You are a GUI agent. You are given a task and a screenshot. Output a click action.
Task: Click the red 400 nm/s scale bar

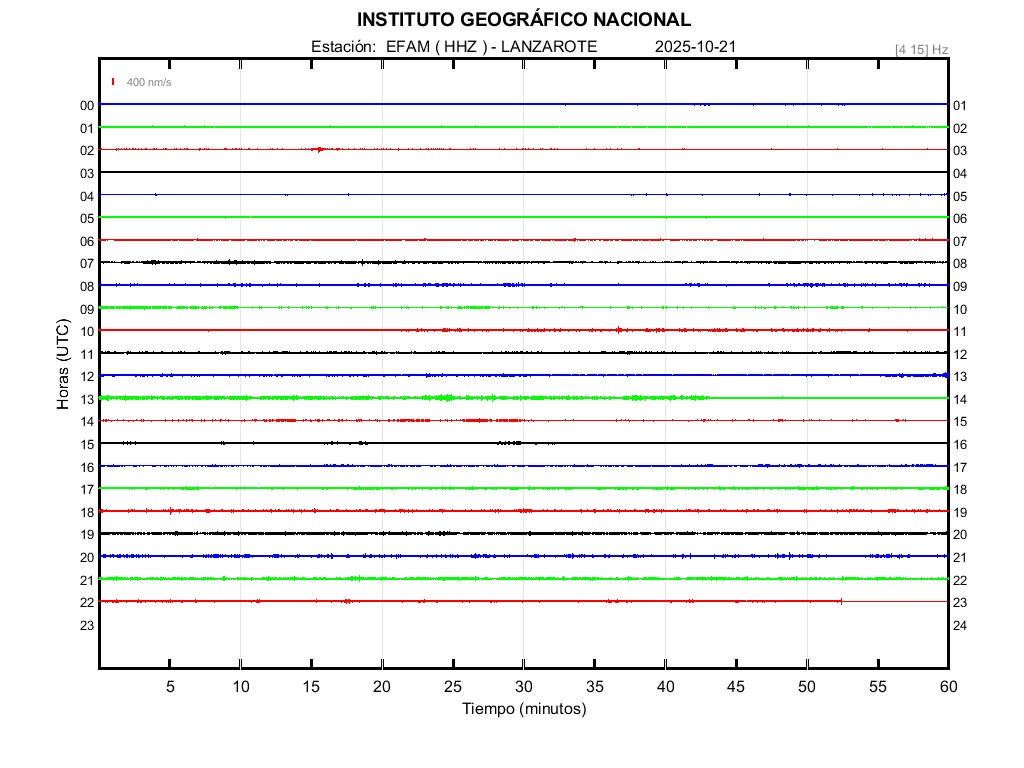[x=113, y=82]
